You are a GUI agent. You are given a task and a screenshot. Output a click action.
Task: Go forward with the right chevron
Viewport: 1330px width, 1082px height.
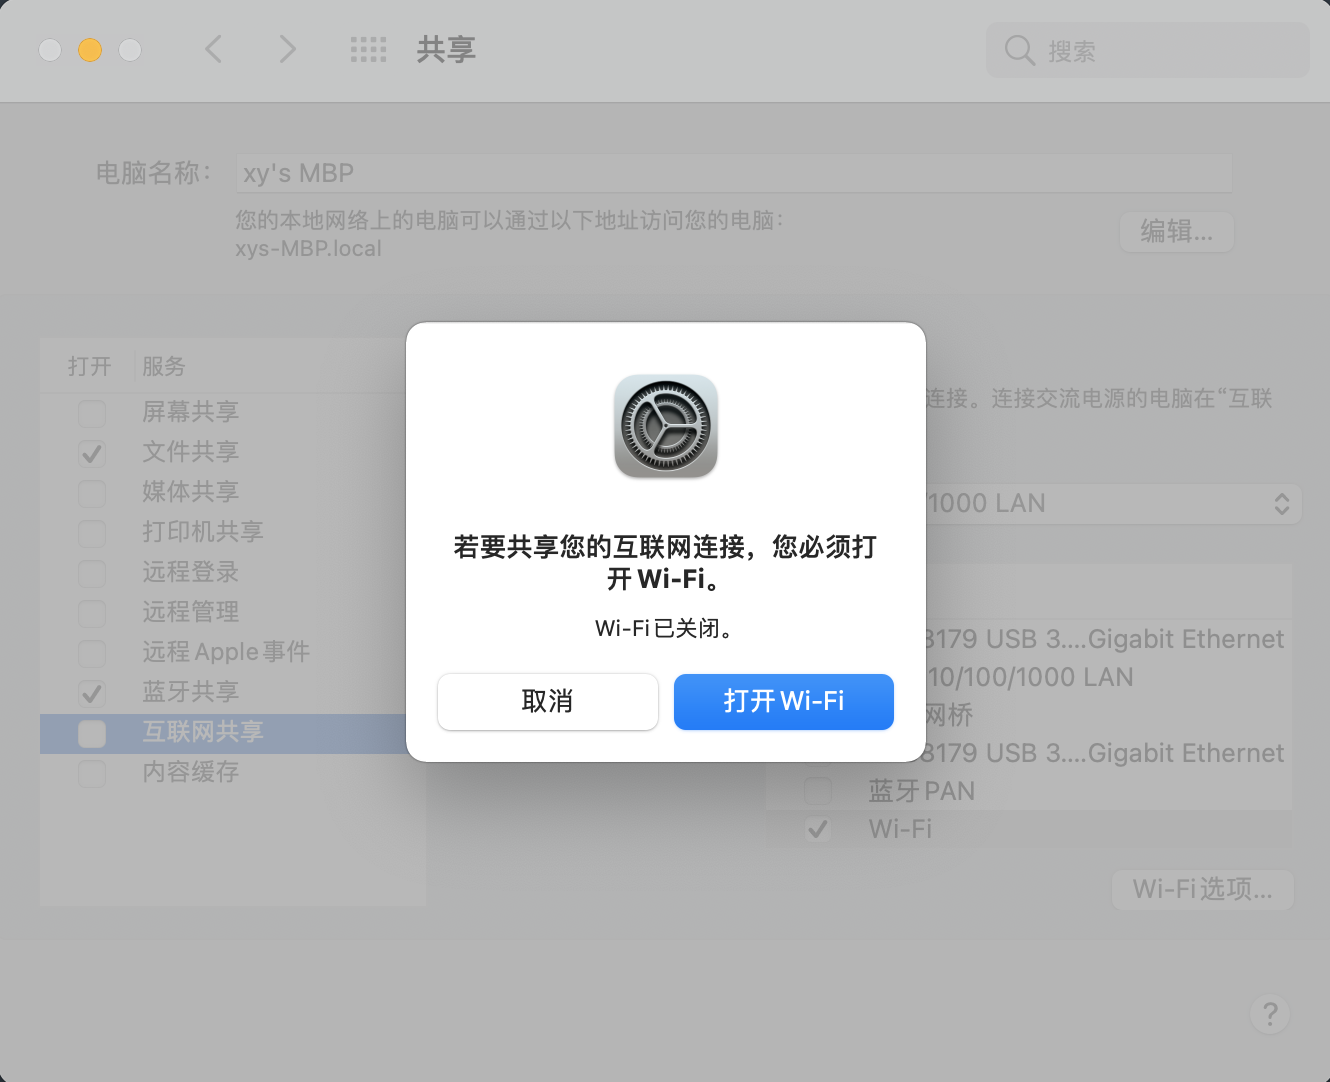tap(287, 49)
